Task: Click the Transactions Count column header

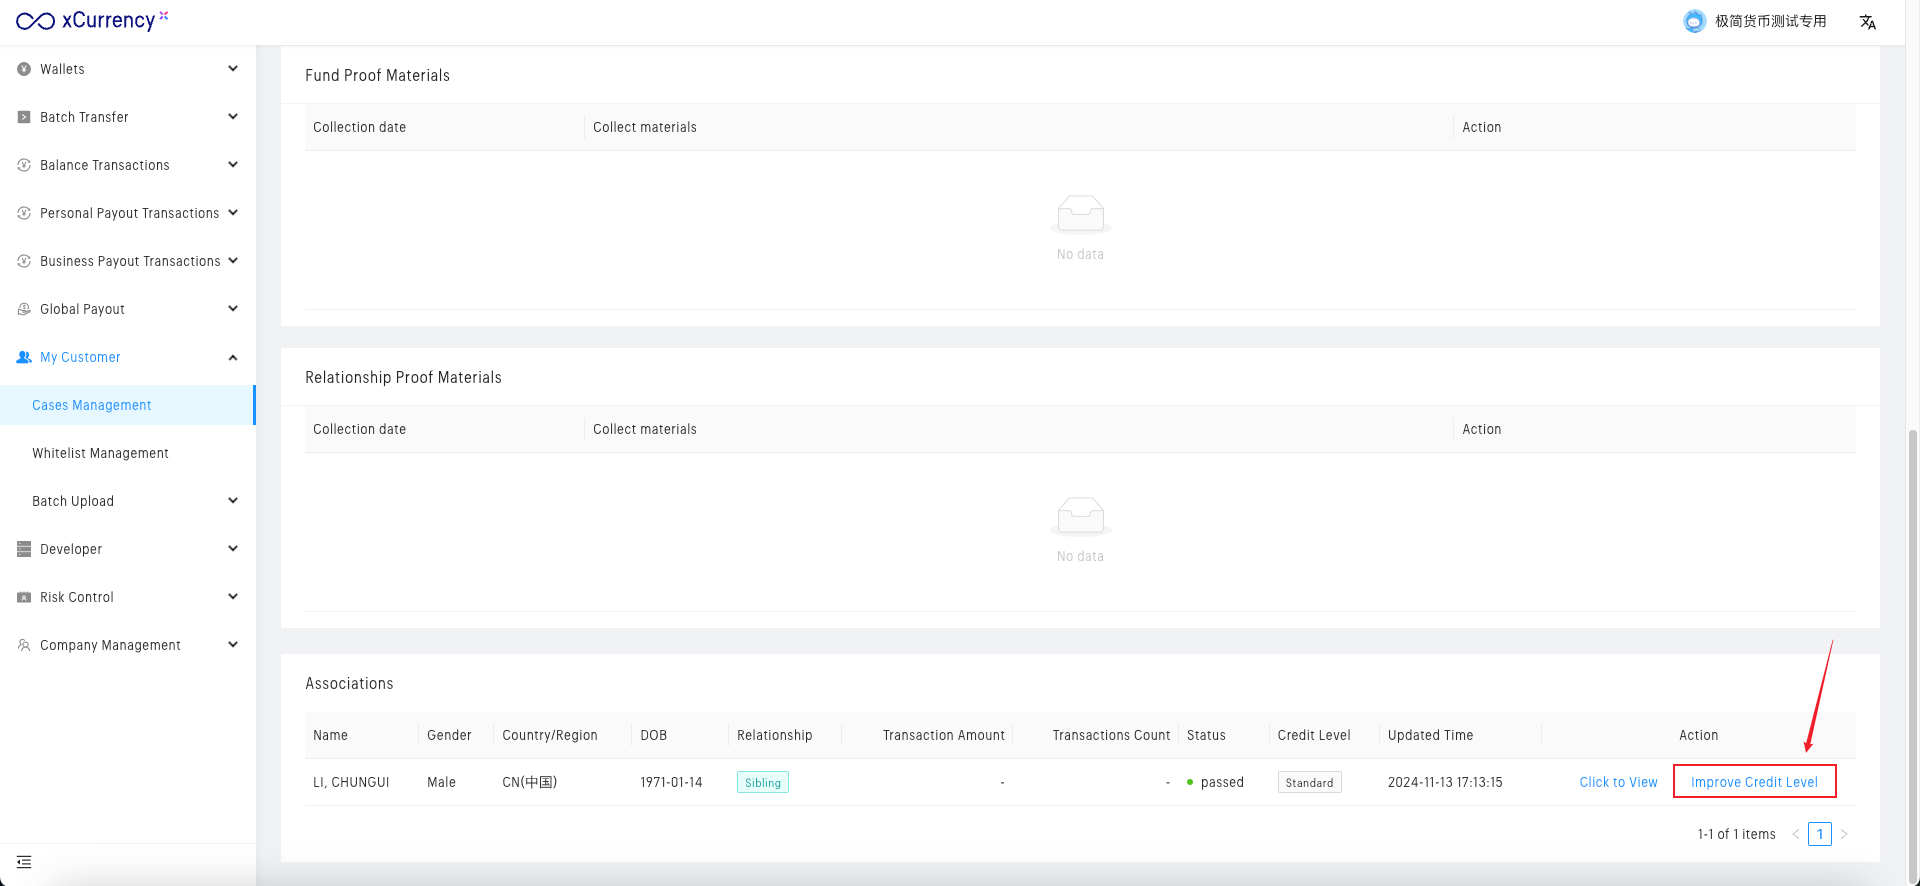Action: coord(1111,735)
